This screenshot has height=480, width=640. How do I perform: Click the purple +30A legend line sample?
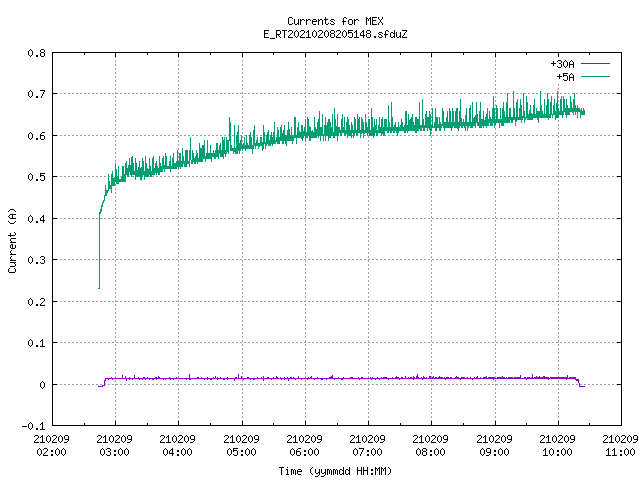coord(595,64)
